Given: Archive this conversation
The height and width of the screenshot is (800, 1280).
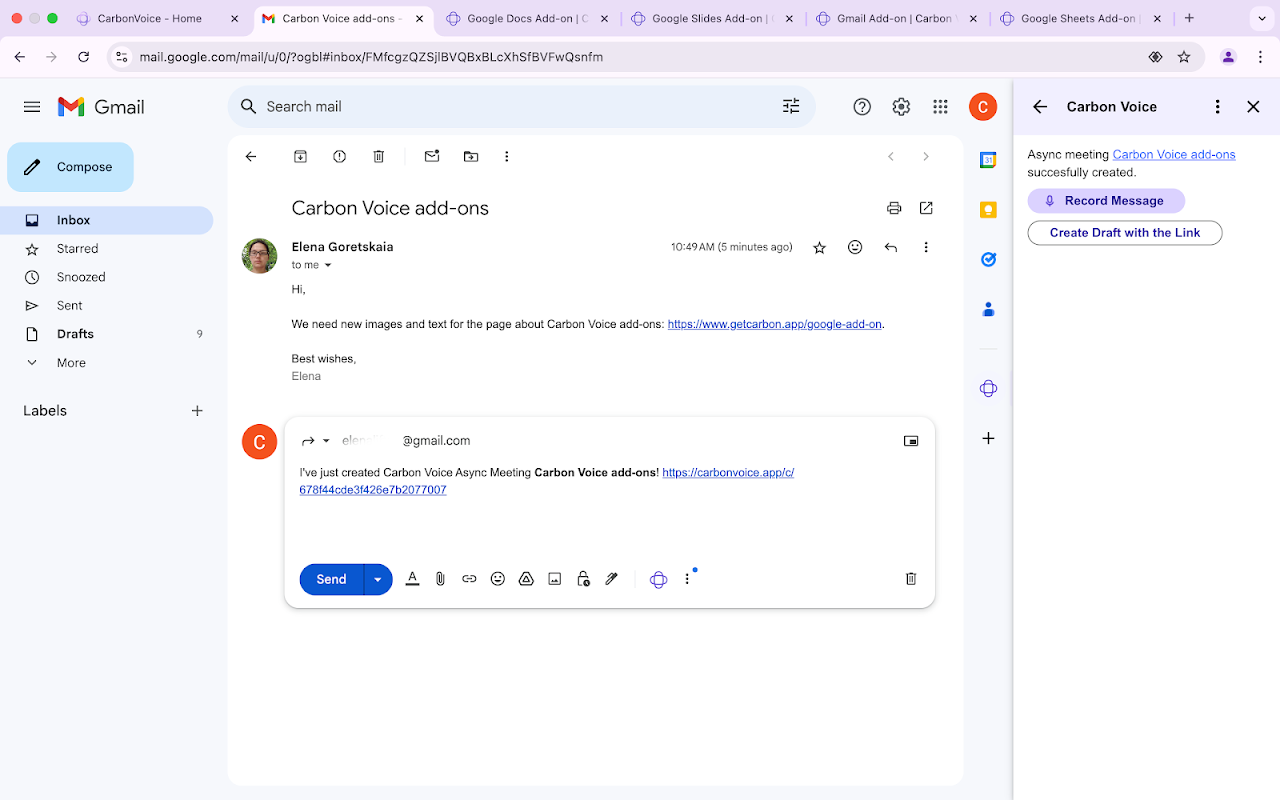Looking at the screenshot, I should [x=300, y=156].
